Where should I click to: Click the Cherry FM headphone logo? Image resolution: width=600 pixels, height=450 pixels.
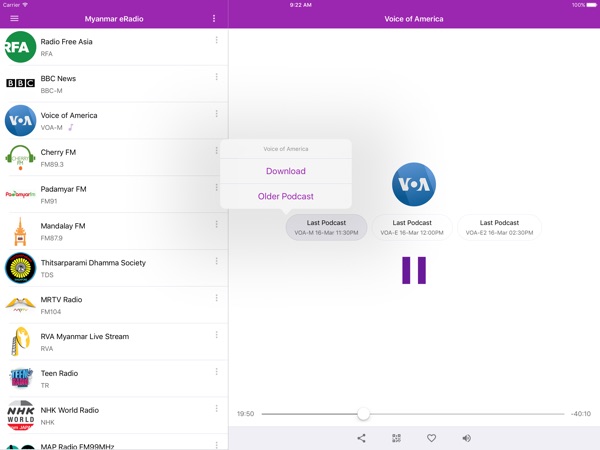pos(20,157)
